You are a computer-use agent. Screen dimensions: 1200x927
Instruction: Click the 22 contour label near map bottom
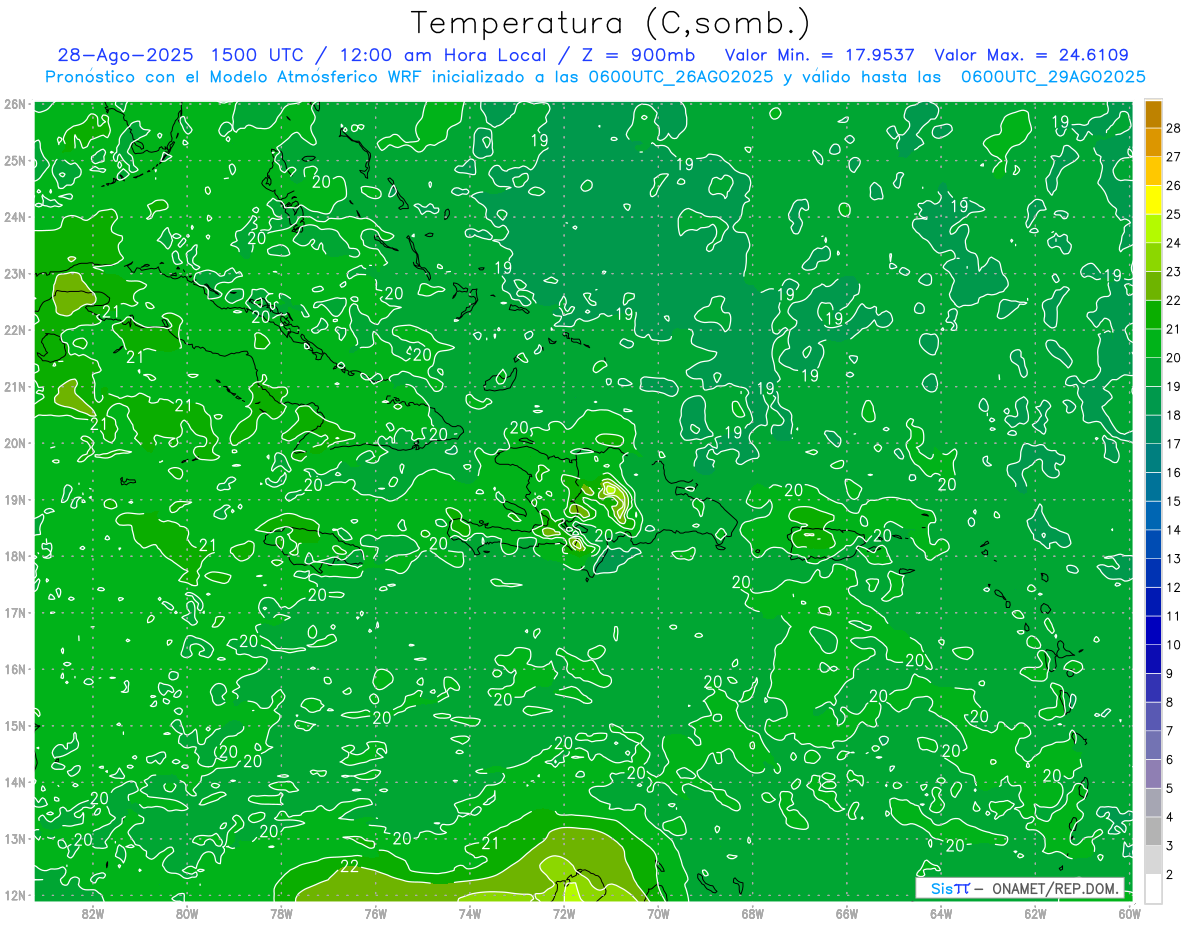(350, 866)
